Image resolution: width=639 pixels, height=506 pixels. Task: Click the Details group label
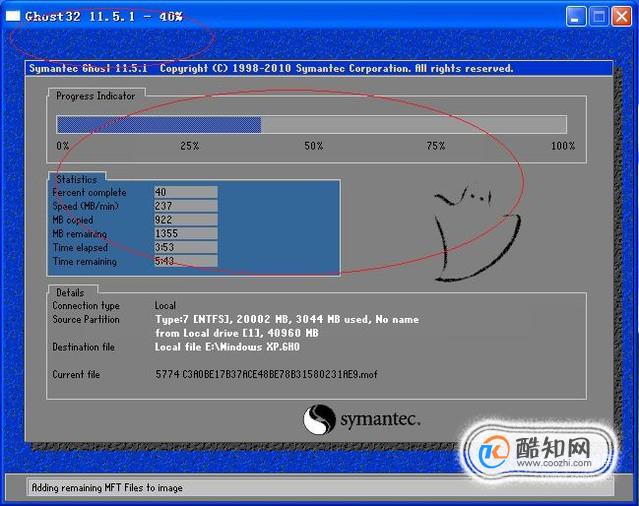click(70, 293)
